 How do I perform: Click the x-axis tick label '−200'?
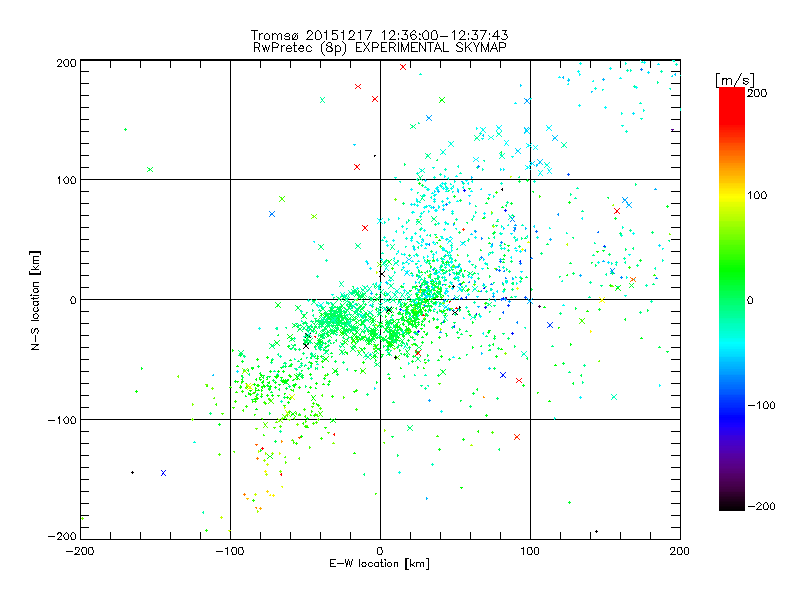pos(80,551)
